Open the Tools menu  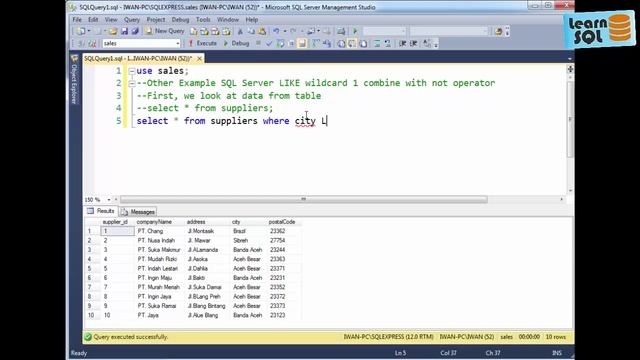click(203, 20)
